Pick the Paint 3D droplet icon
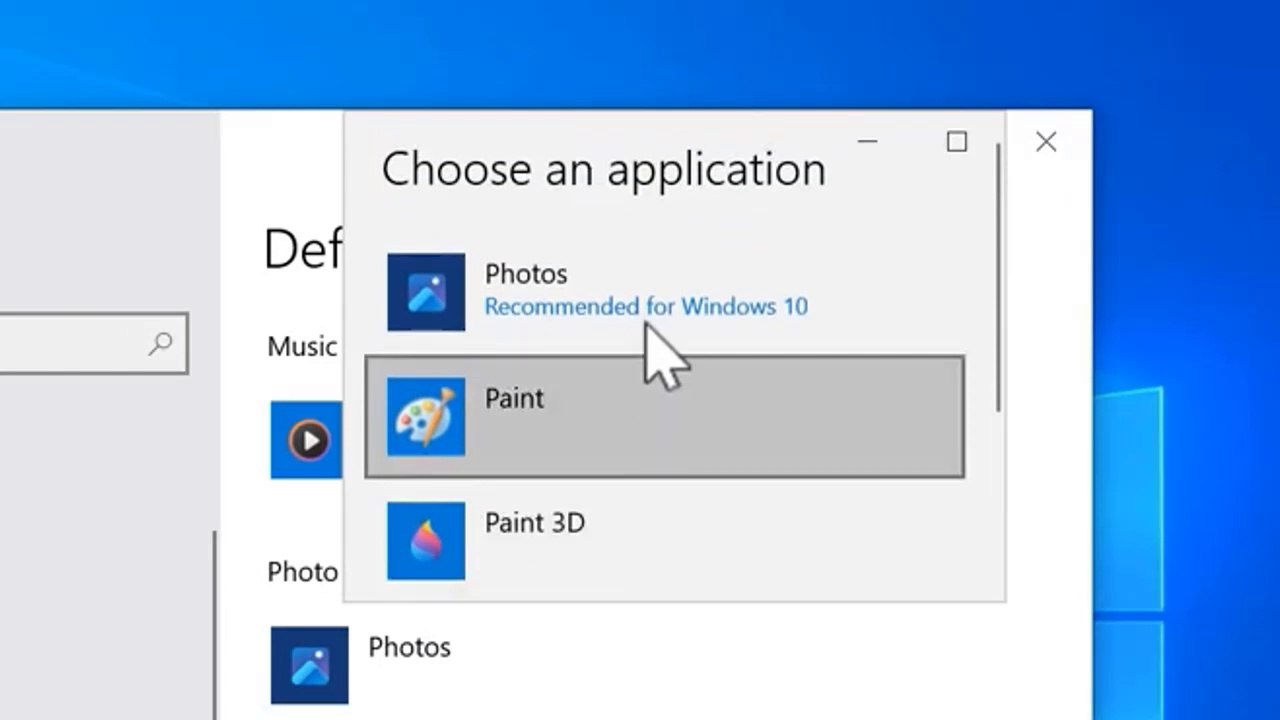This screenshot has width=1280, height=720. [426, 541]
